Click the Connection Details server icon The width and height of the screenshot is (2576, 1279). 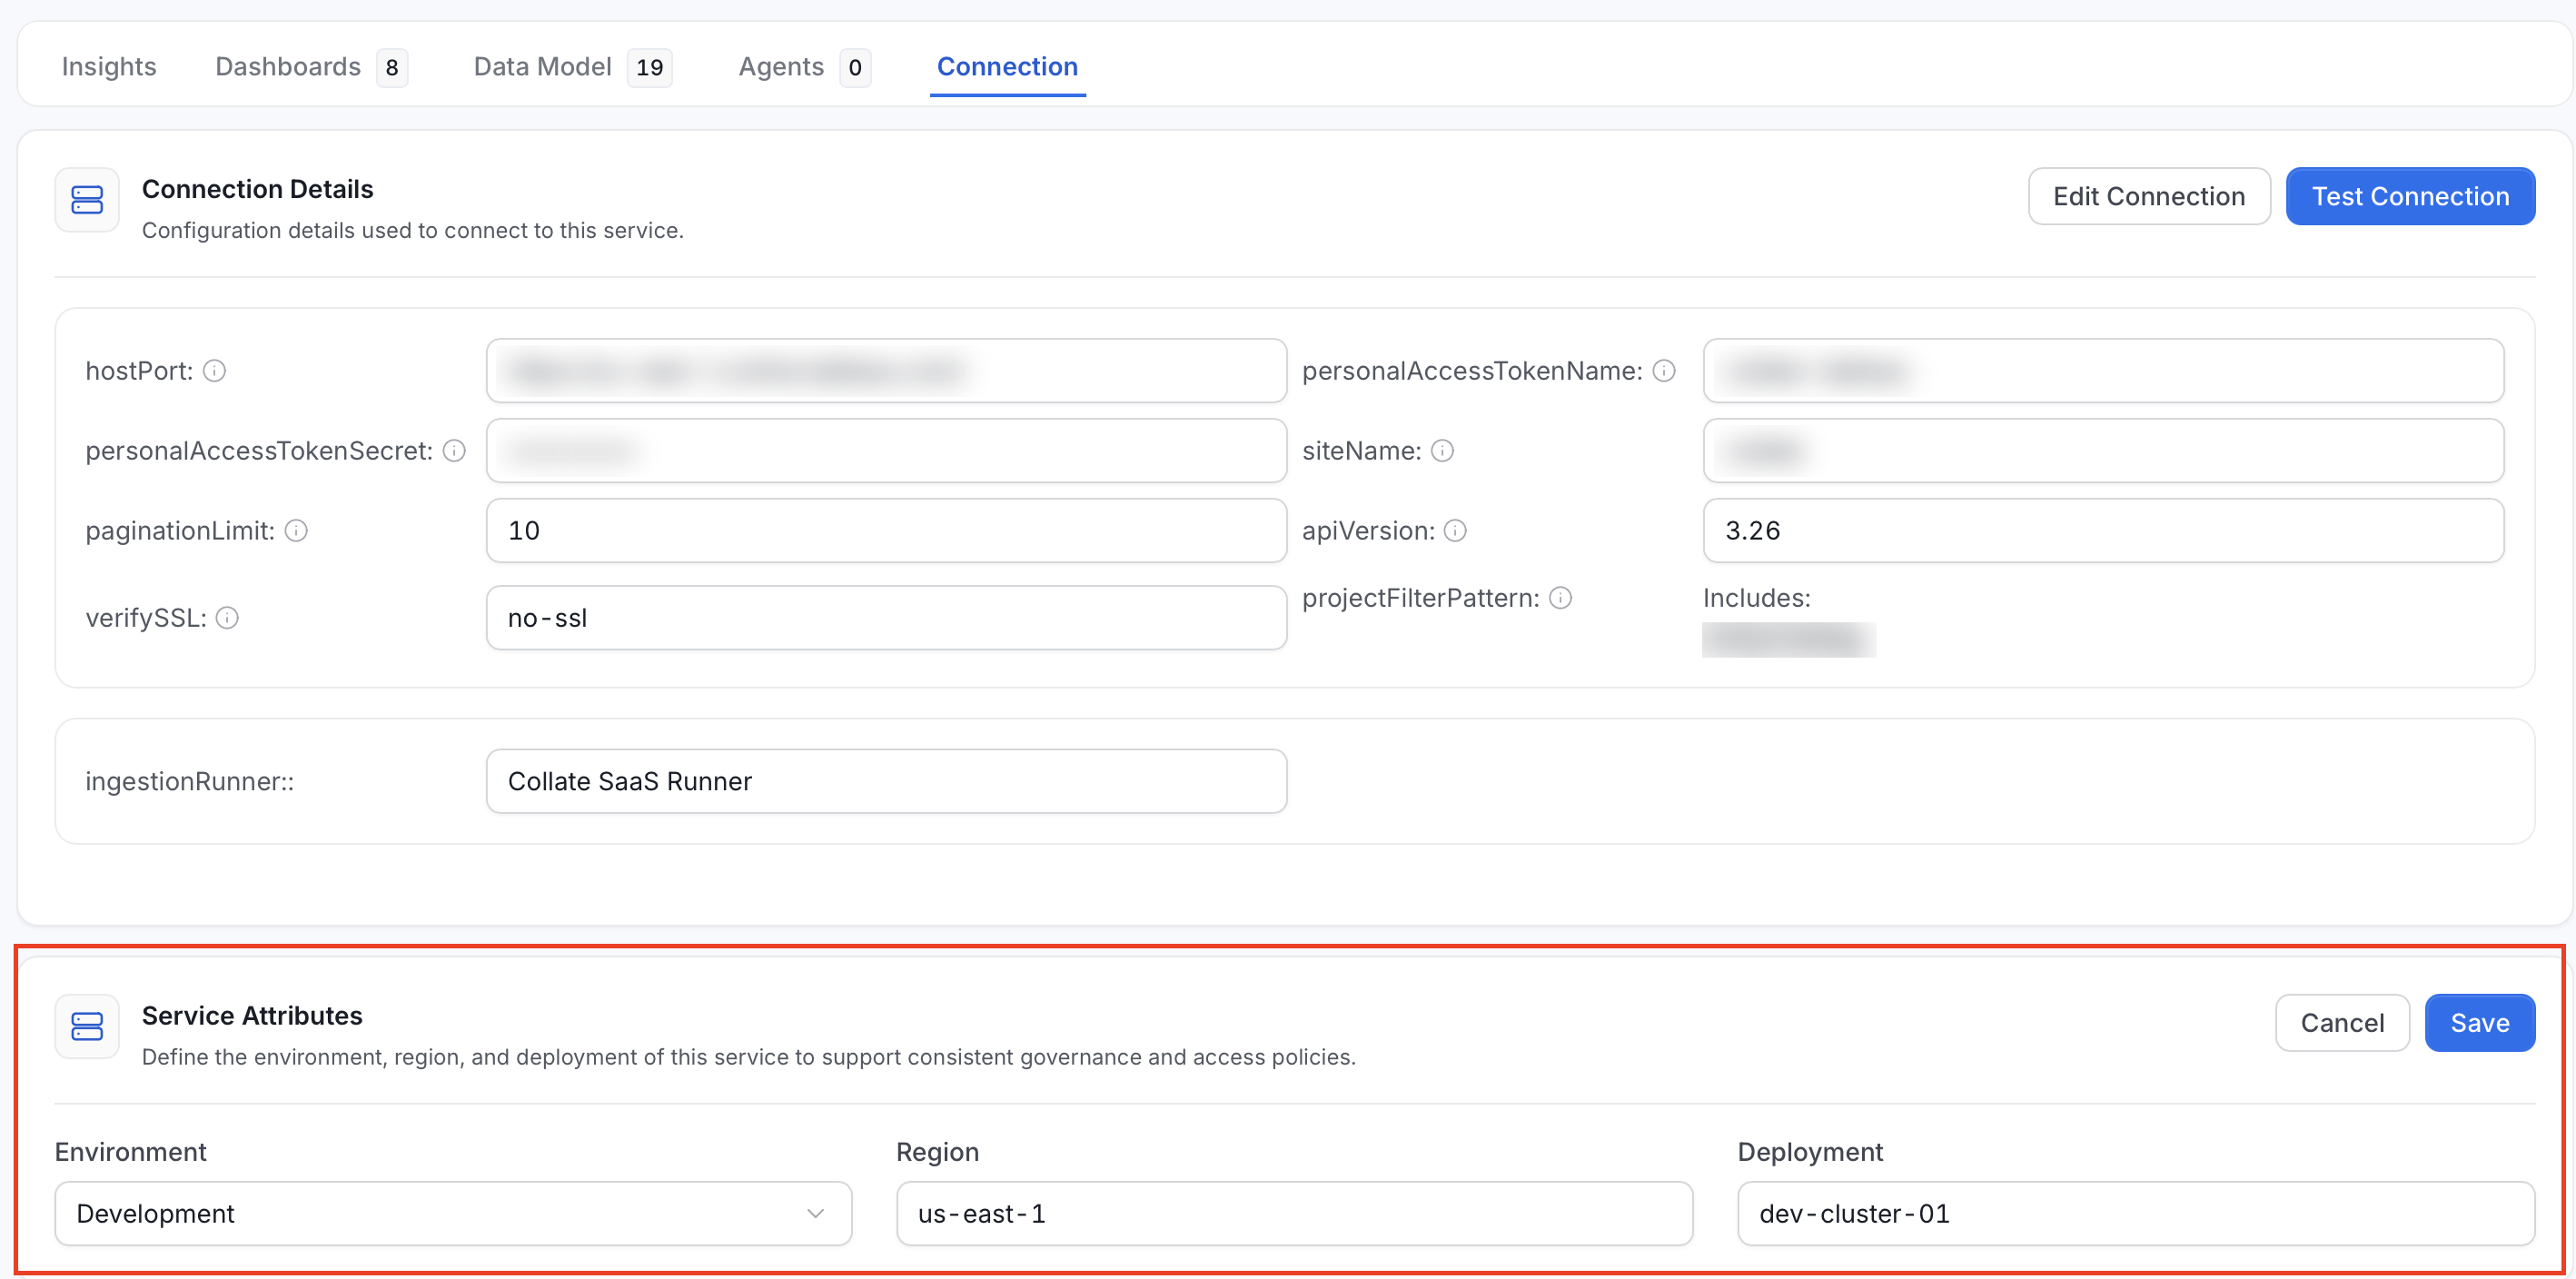pos(87,200)
